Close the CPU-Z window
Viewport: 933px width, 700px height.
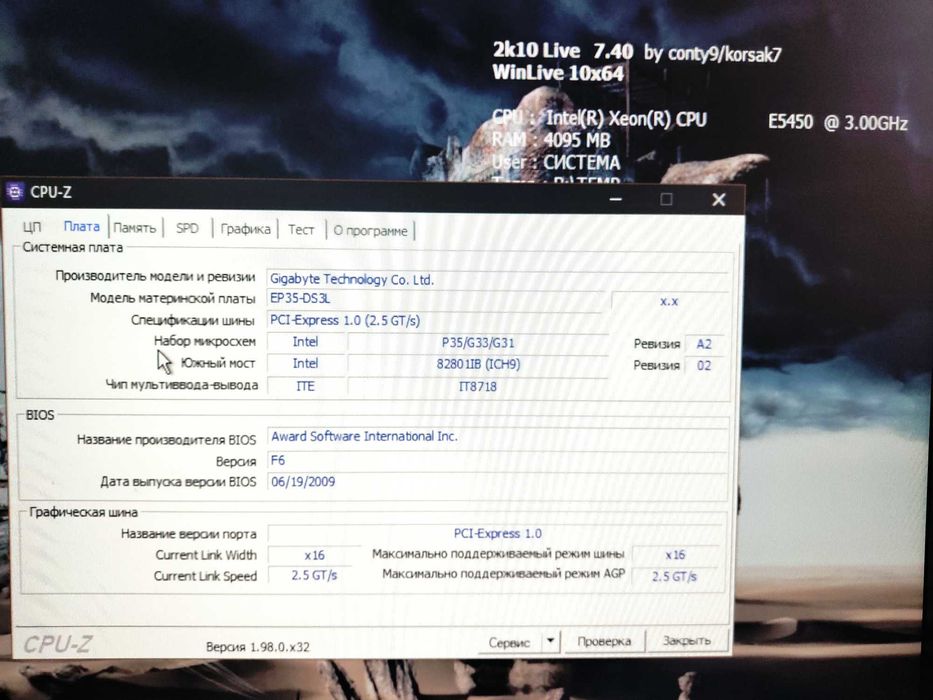click(719, 199)
